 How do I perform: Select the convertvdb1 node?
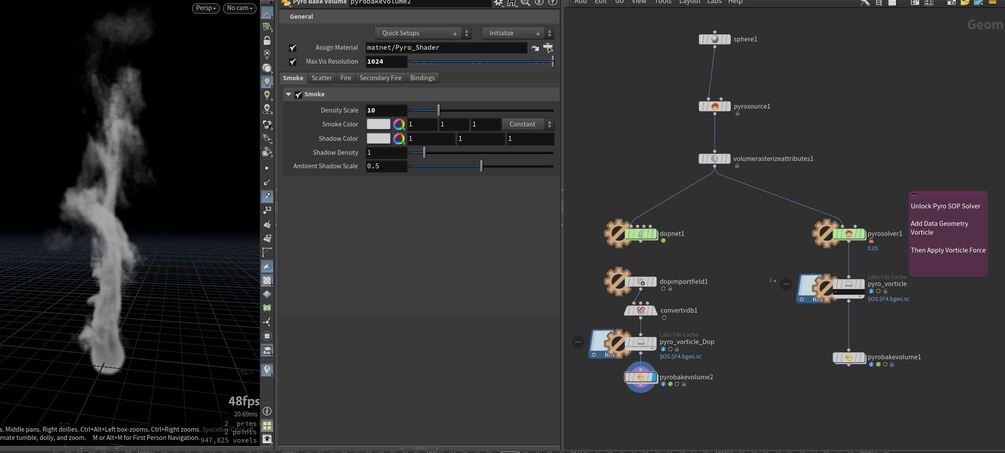(640, 311)
